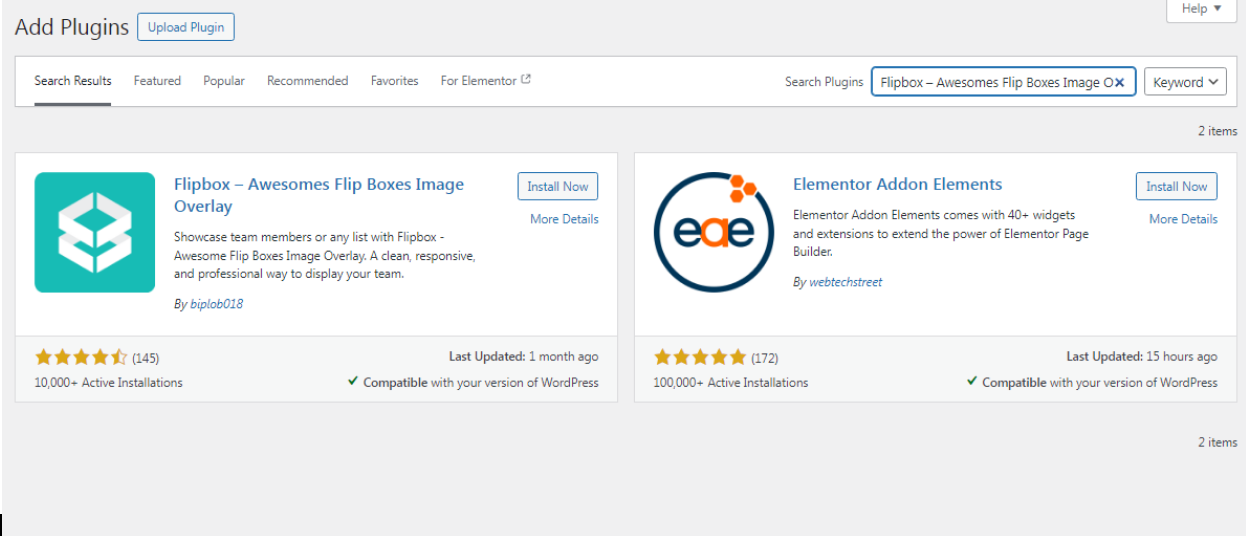
Task: Click the Upload Plugin button
Action: [186, 27]
